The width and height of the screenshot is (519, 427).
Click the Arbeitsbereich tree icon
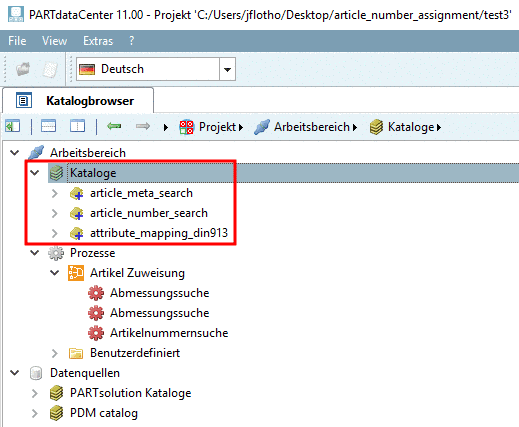click(36, 153)
